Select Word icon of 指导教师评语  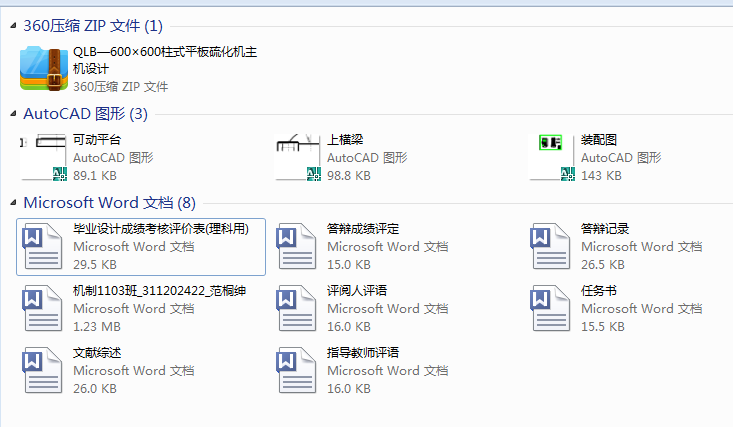[x=296, y=370]
